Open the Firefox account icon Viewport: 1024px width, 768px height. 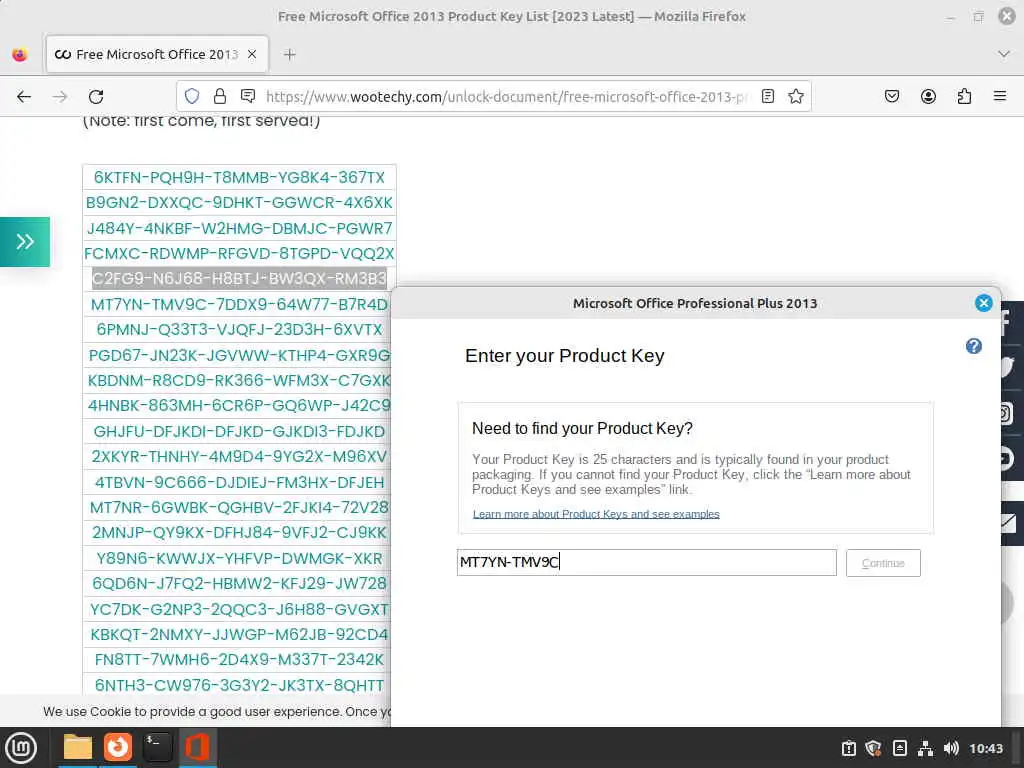tap(928, 97)
